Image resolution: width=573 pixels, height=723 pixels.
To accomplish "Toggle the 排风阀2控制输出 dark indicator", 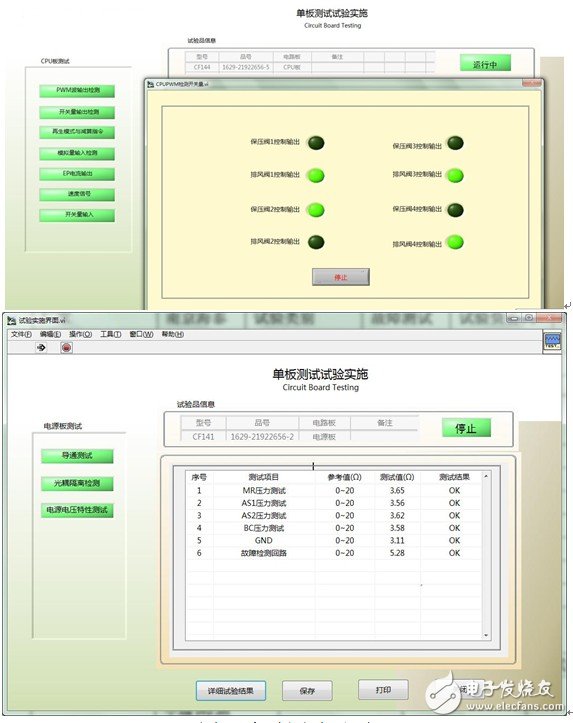I will click(x=316, y=242).
